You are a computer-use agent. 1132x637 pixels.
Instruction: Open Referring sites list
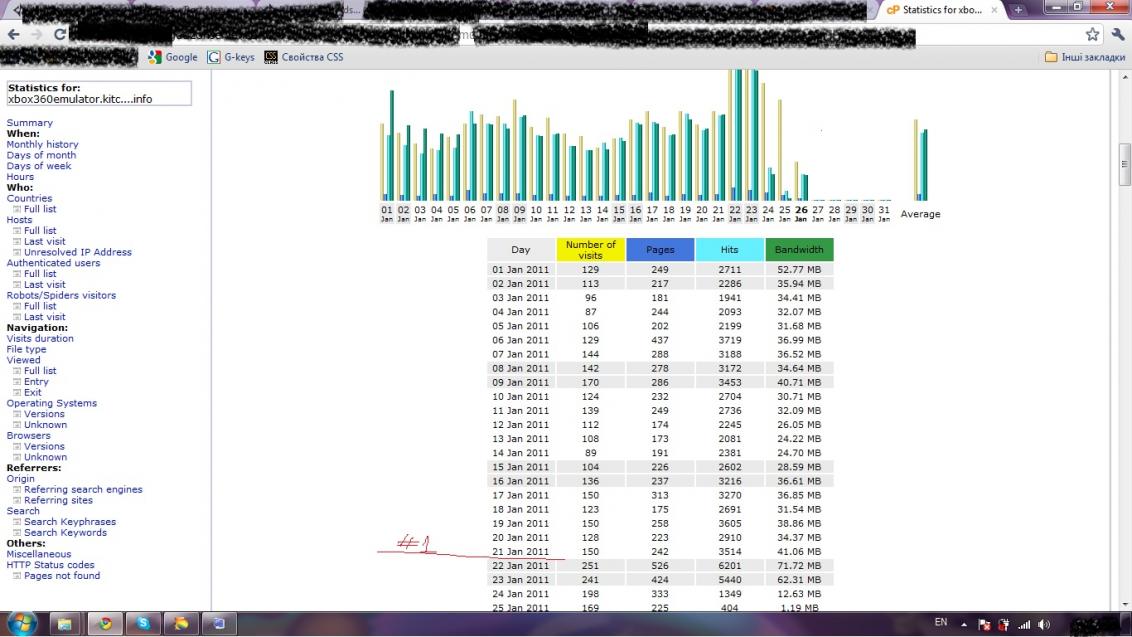58,500
